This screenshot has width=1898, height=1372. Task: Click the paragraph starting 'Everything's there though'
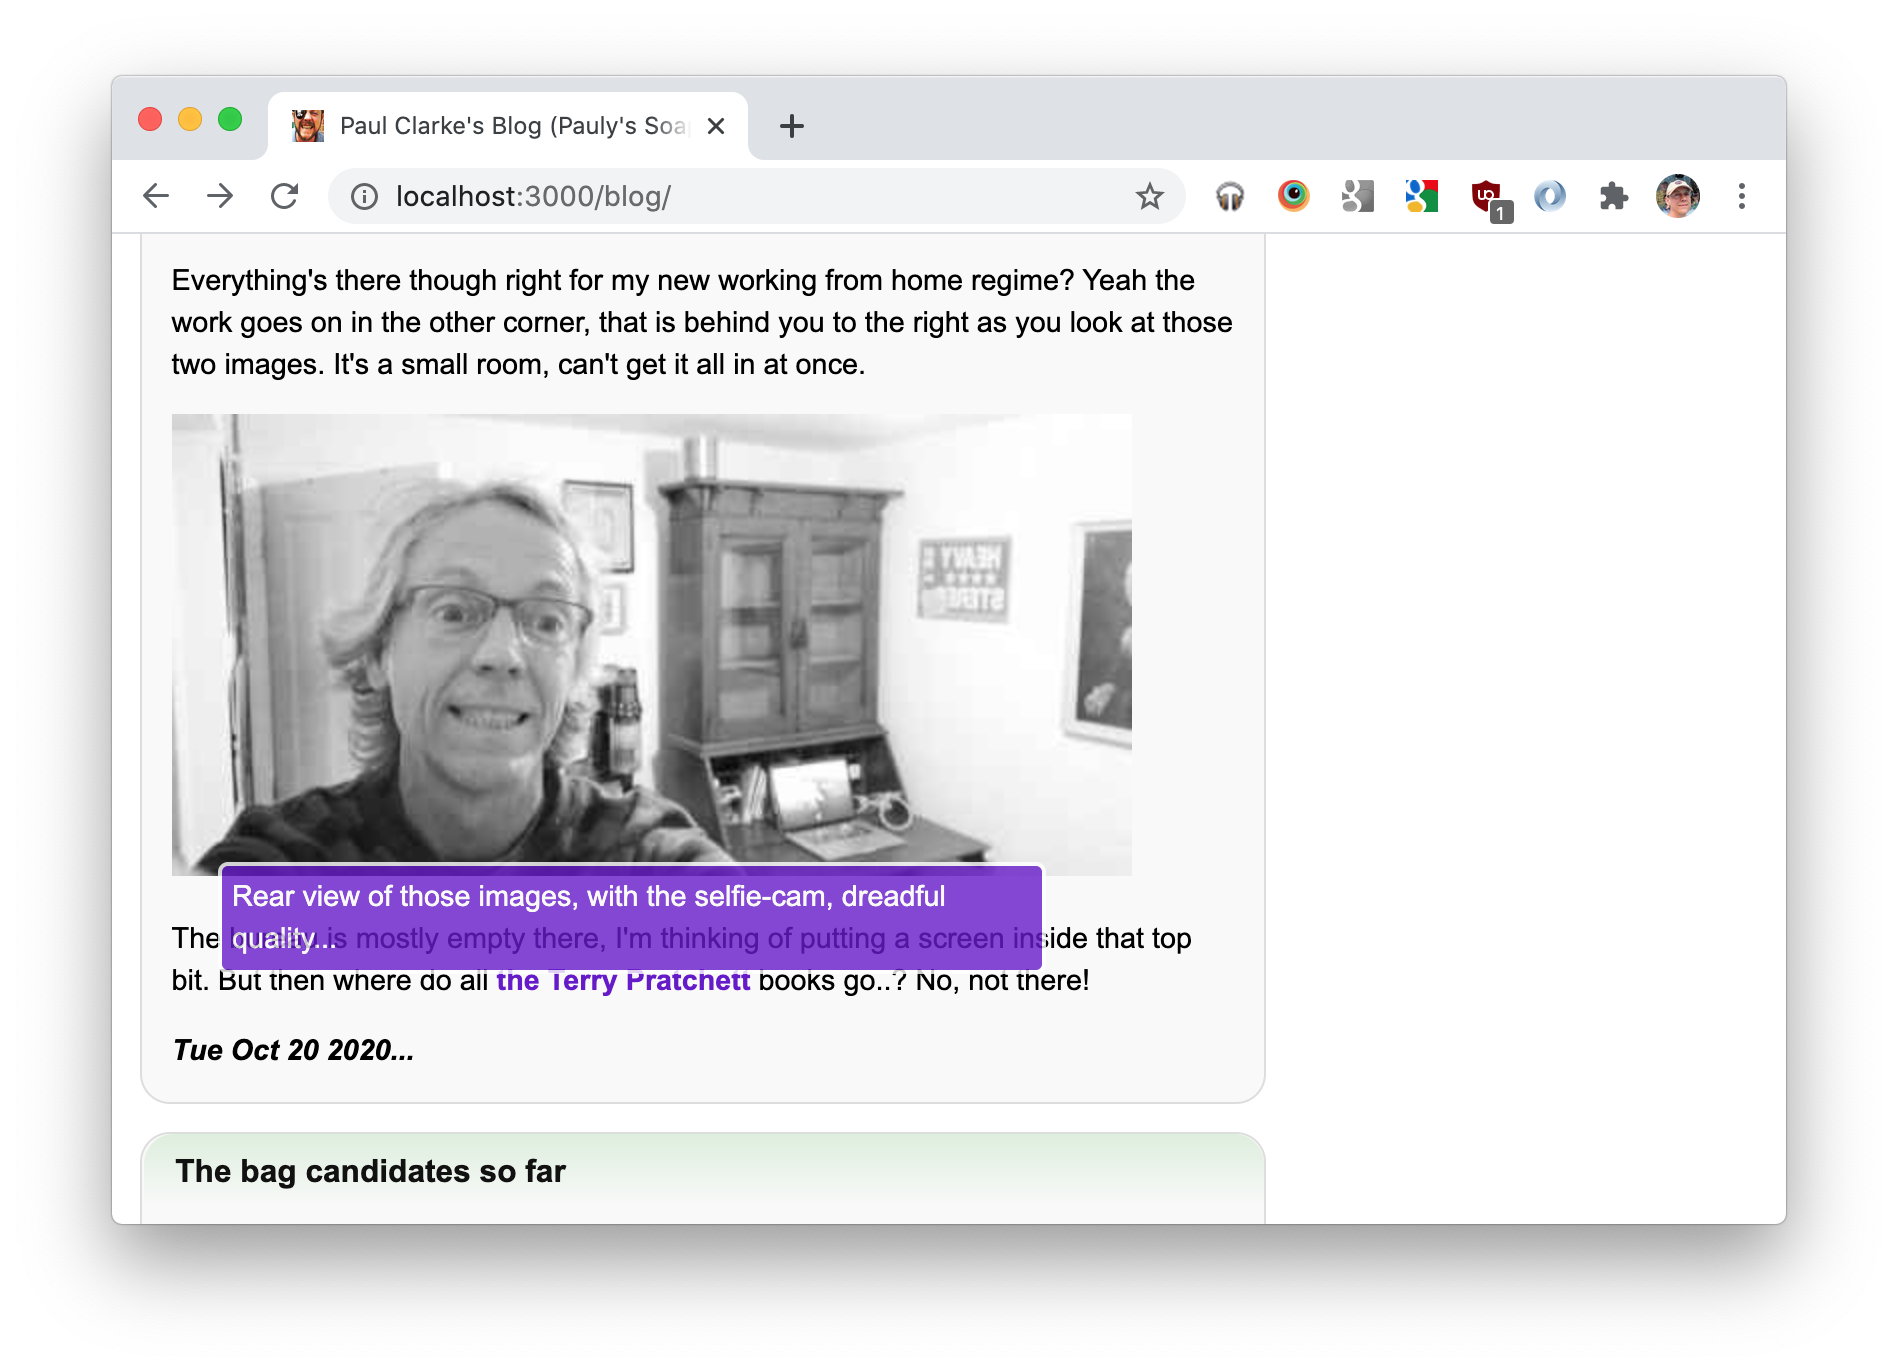pos(702,322)
